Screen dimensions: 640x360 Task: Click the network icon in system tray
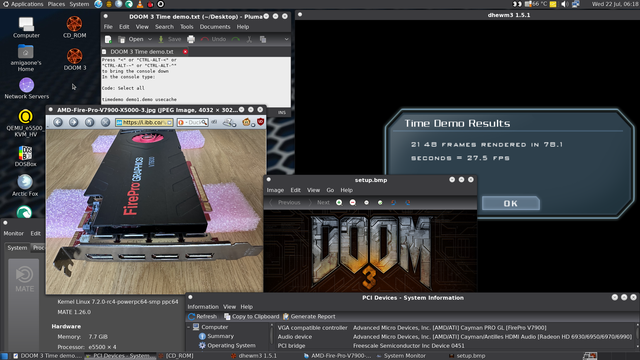tap(576, 4)
